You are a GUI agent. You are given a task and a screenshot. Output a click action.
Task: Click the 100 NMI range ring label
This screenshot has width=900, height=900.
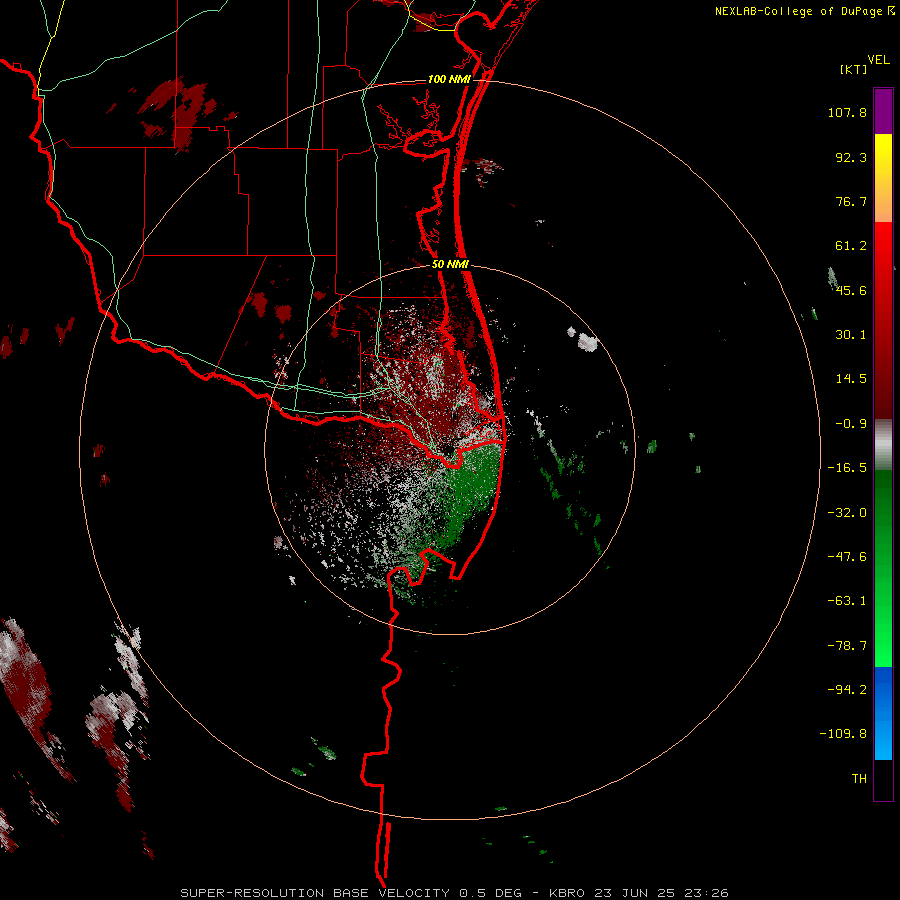449,79
